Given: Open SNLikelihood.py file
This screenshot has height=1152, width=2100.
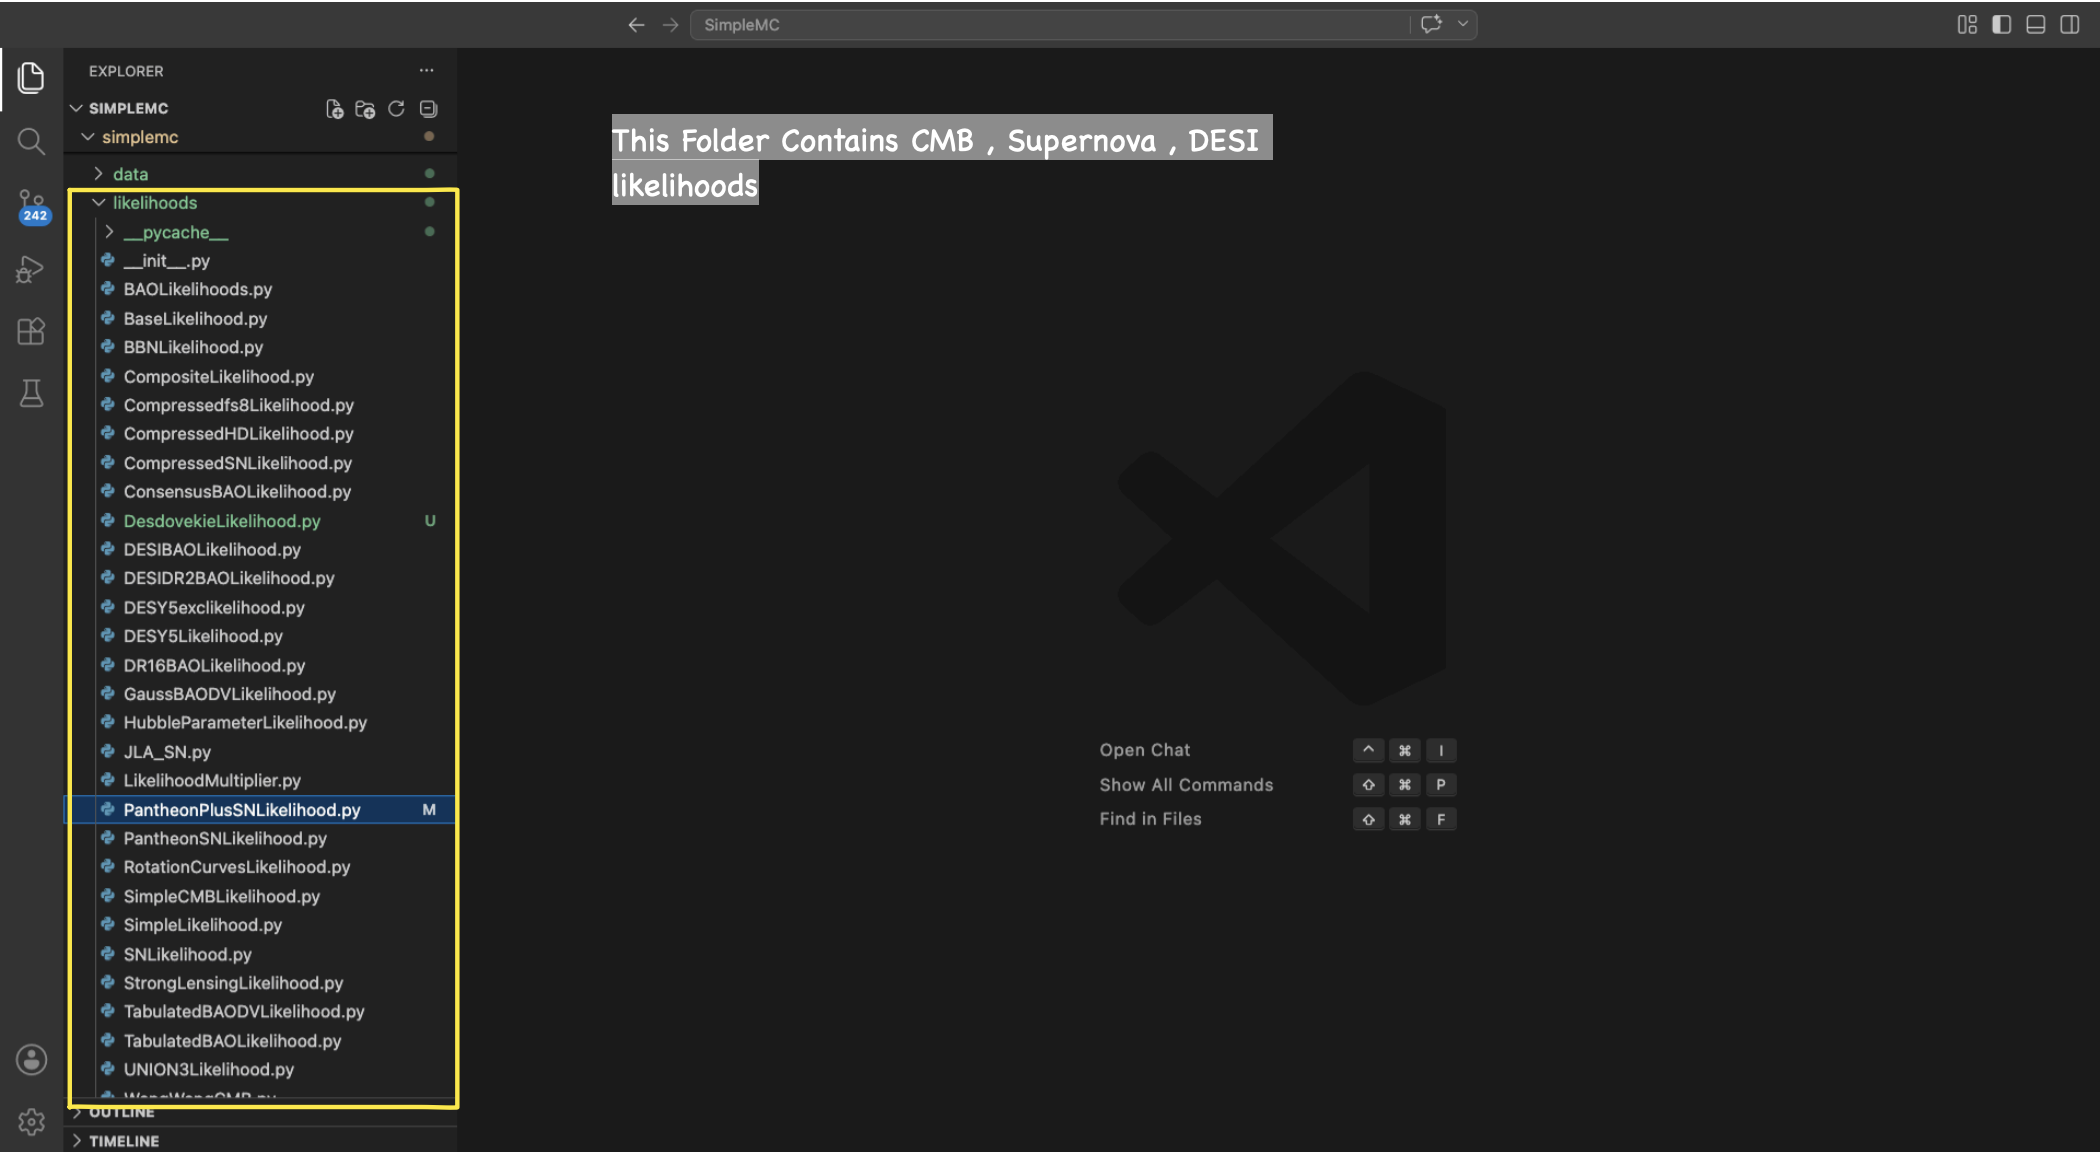Looking at the screenshot, I should pyautogui.click(x=262, y=954).
